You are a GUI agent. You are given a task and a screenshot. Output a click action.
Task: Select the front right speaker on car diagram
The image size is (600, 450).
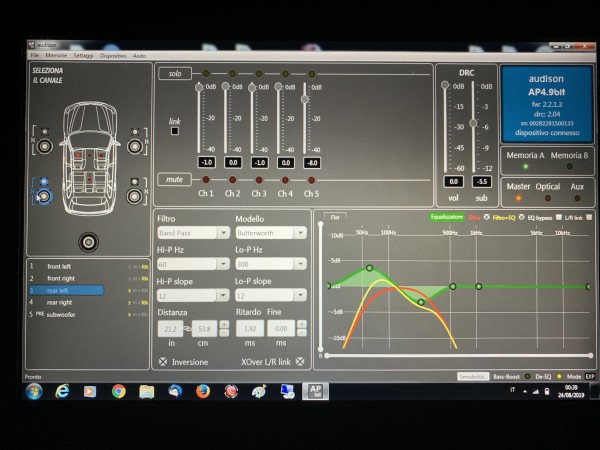click(135, 146)
